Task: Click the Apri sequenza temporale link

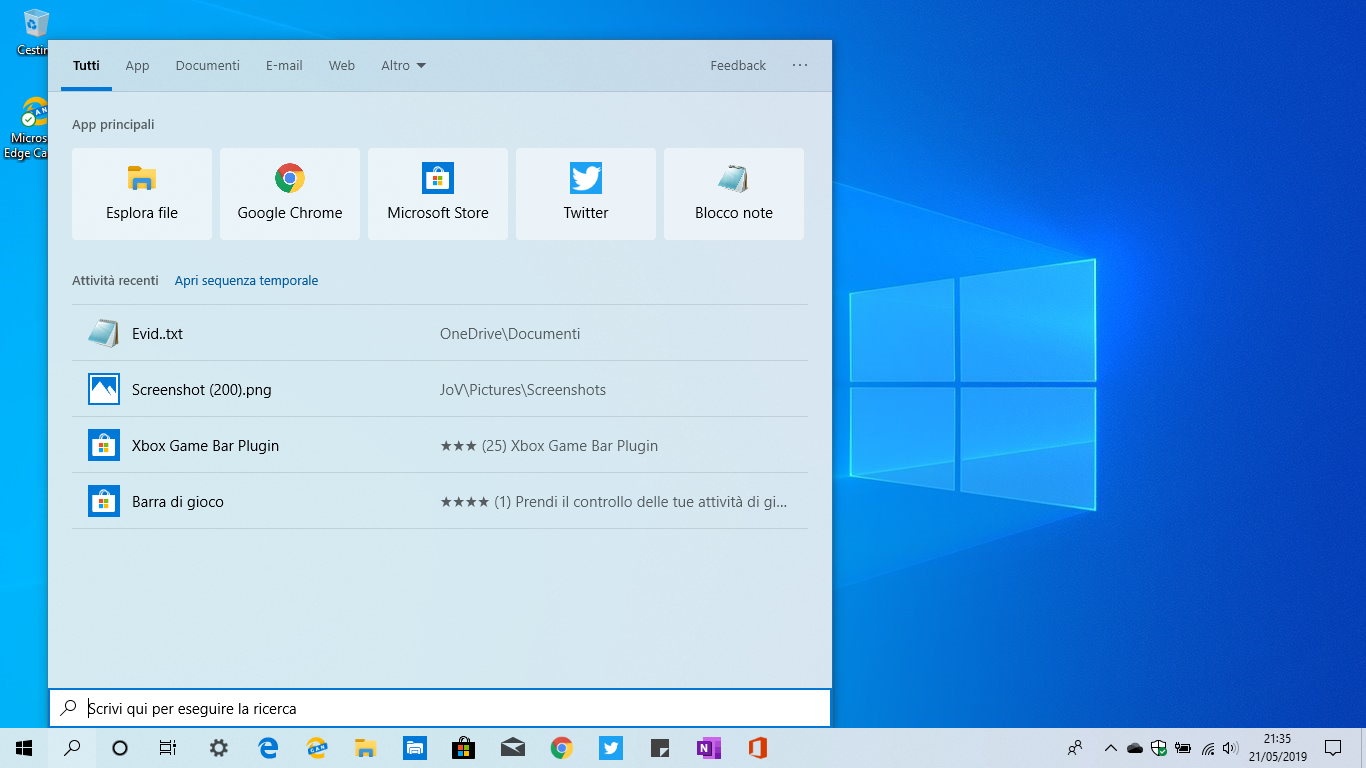Action: [246, 281]
